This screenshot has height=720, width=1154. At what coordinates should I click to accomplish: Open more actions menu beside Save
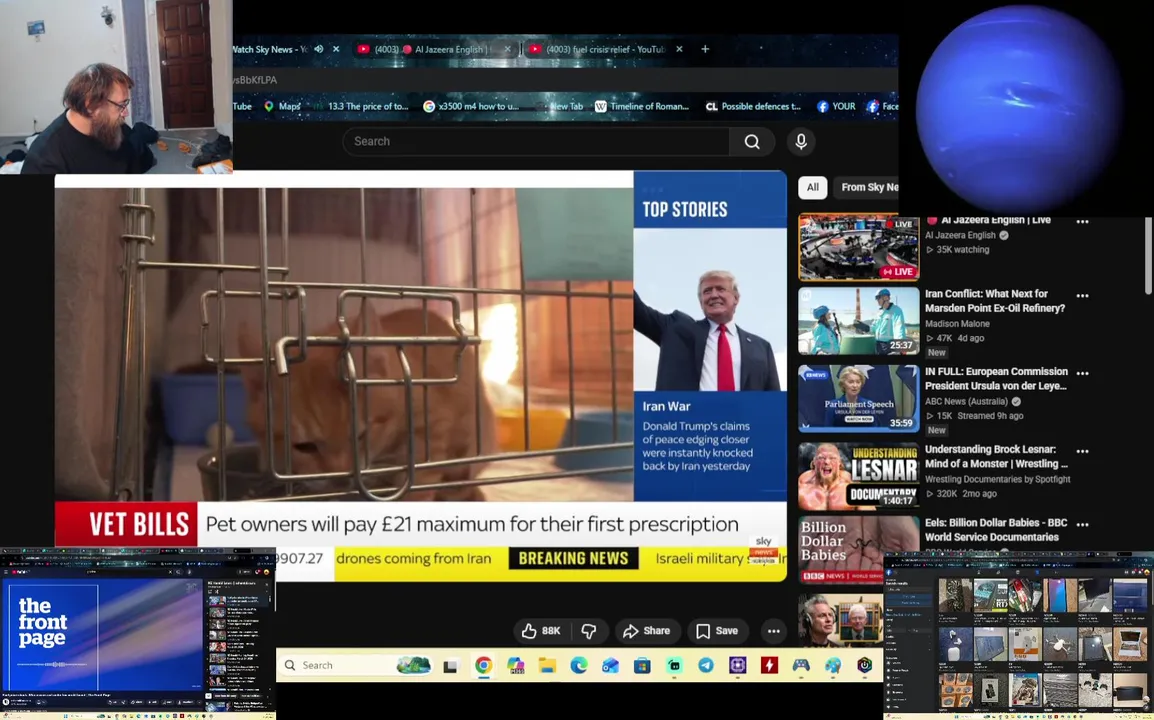[774, 631]
